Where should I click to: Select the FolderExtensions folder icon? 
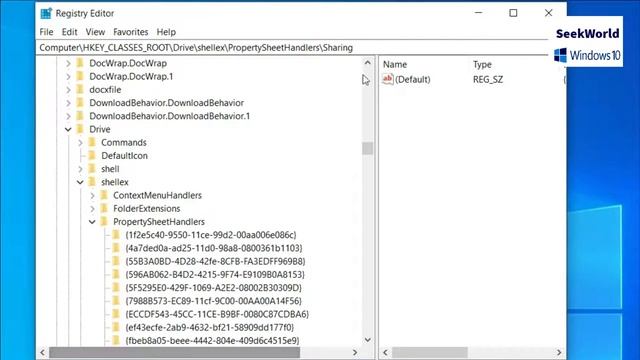point(104,209)
